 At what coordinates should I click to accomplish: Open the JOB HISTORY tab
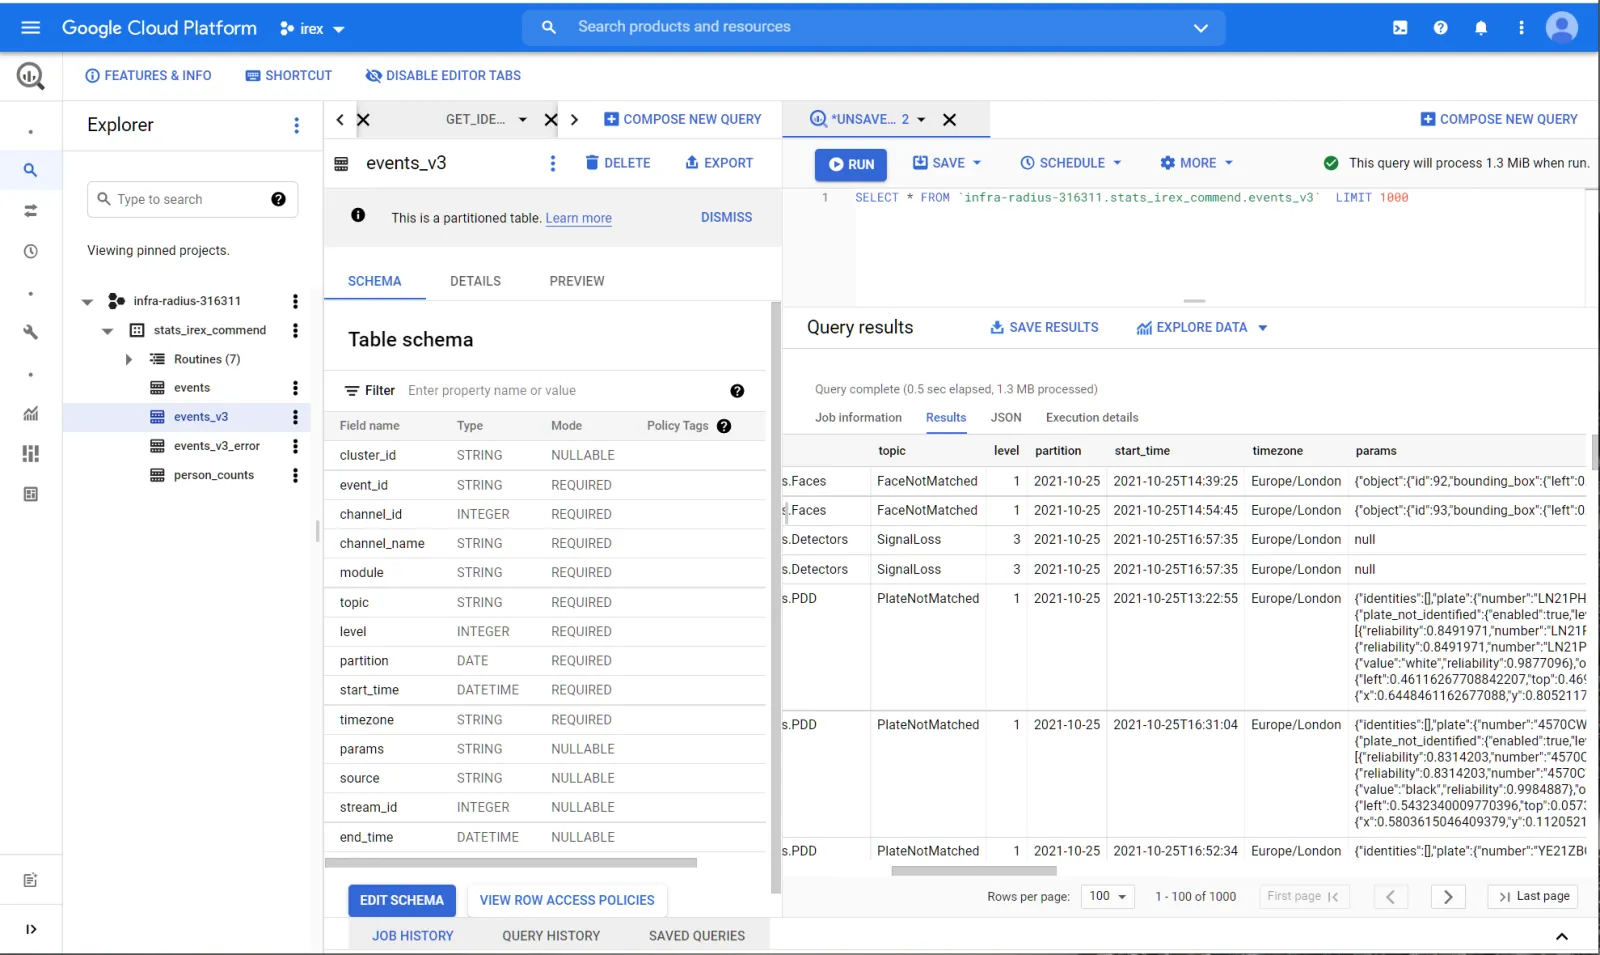click(413, 936)
